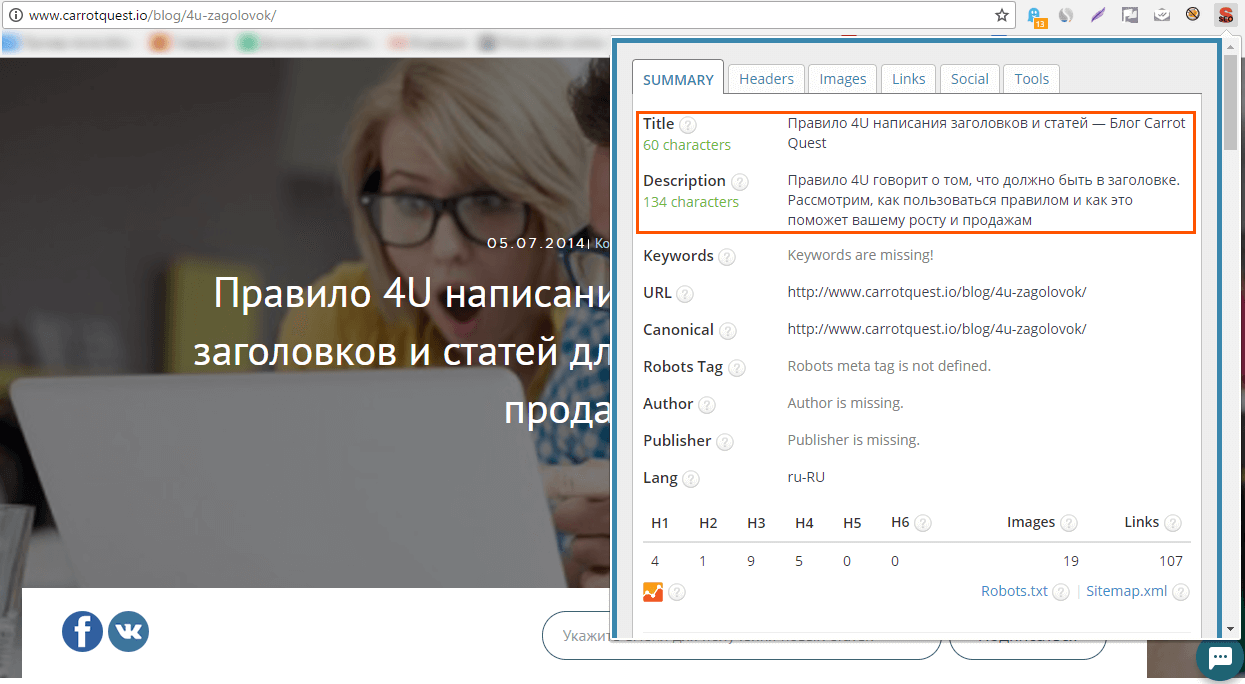Image resolution: width=1245 pixels, height=684 pixels.
Task: Click the purple feather extension icon
Action: pyautogui.click(x=1099, y=15)
